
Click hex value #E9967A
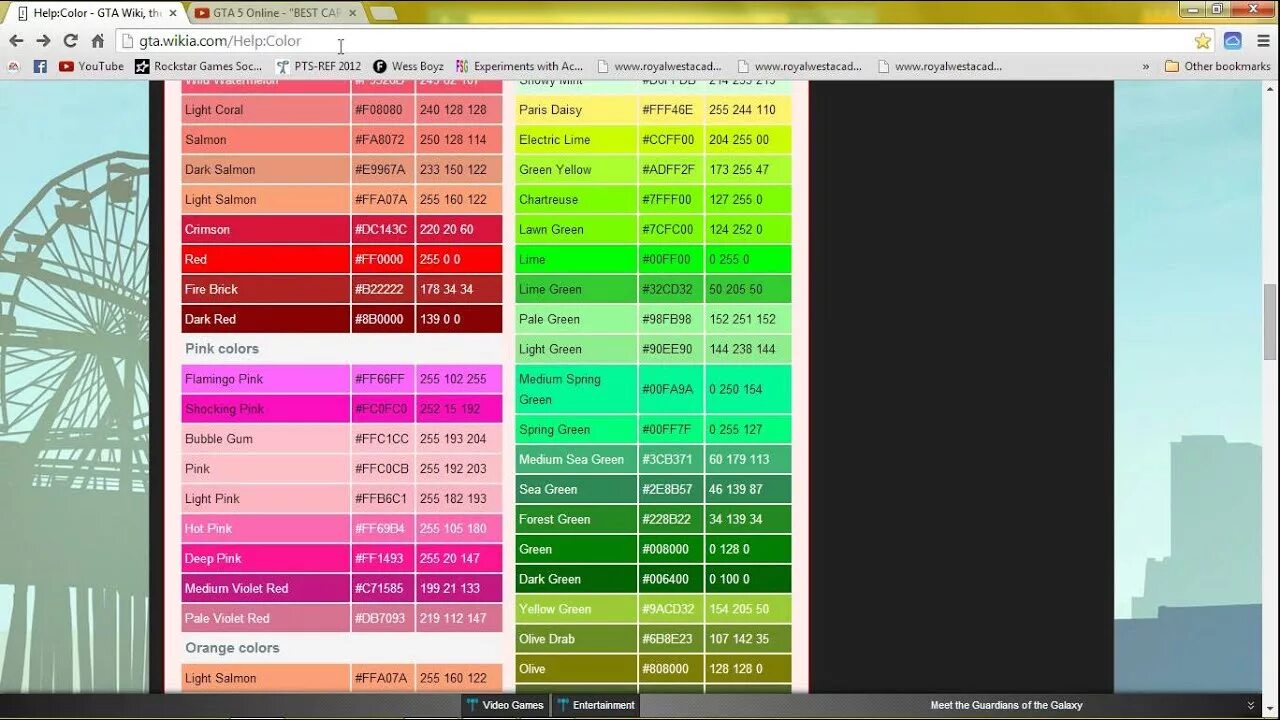381,170
